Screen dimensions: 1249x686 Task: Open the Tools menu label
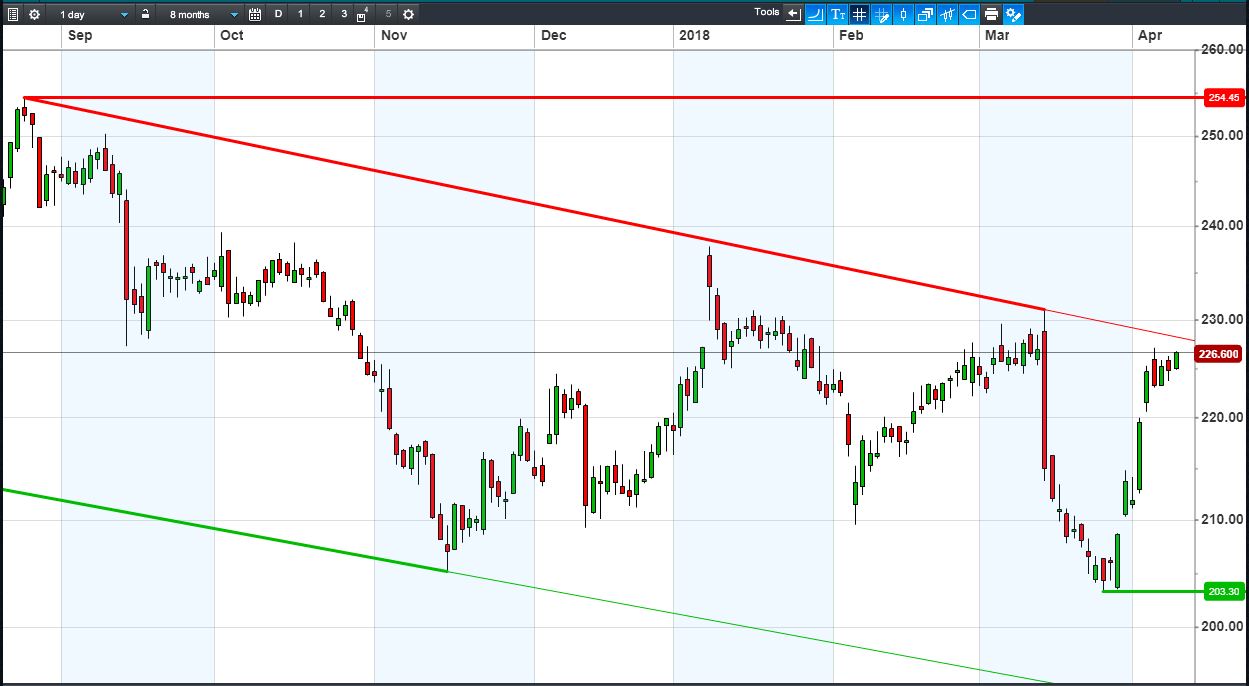[x=767, y=12]
